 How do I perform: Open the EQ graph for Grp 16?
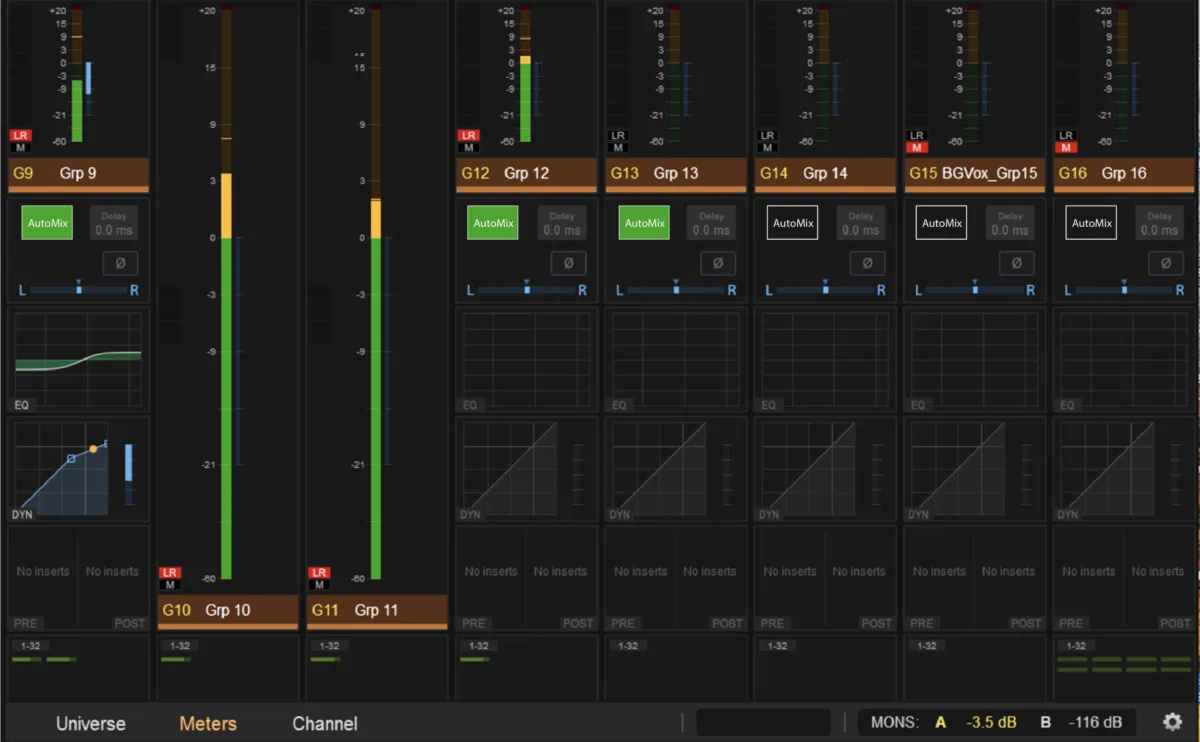(1123, 361)
